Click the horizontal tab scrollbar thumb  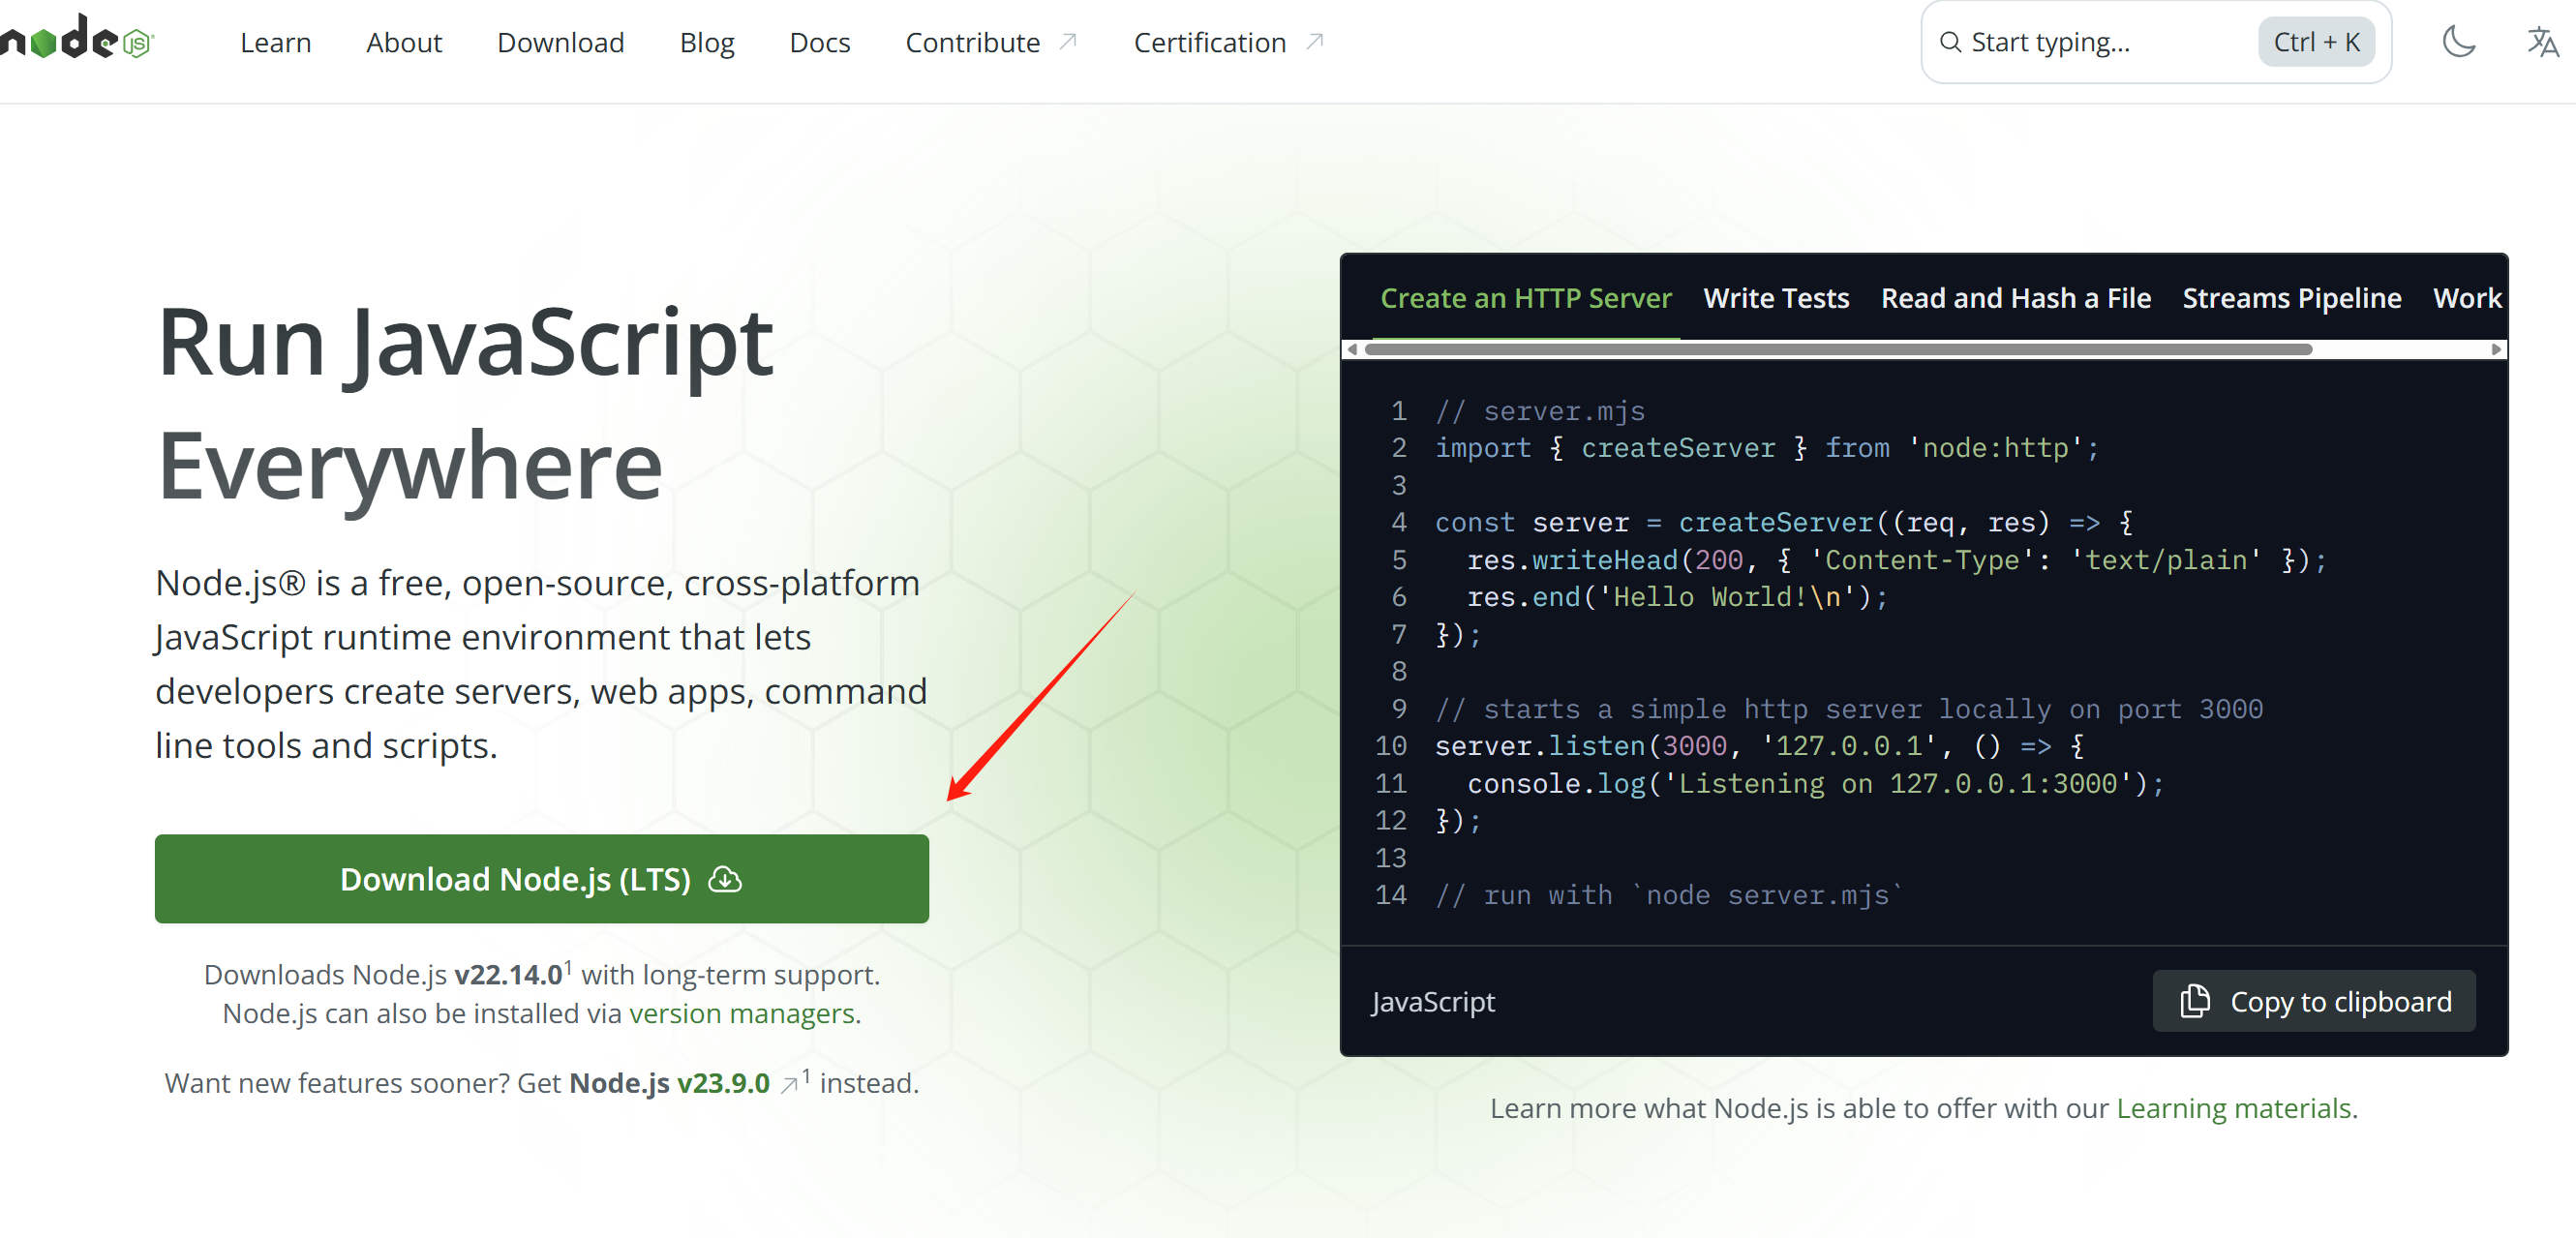[x=1838, y=349]
